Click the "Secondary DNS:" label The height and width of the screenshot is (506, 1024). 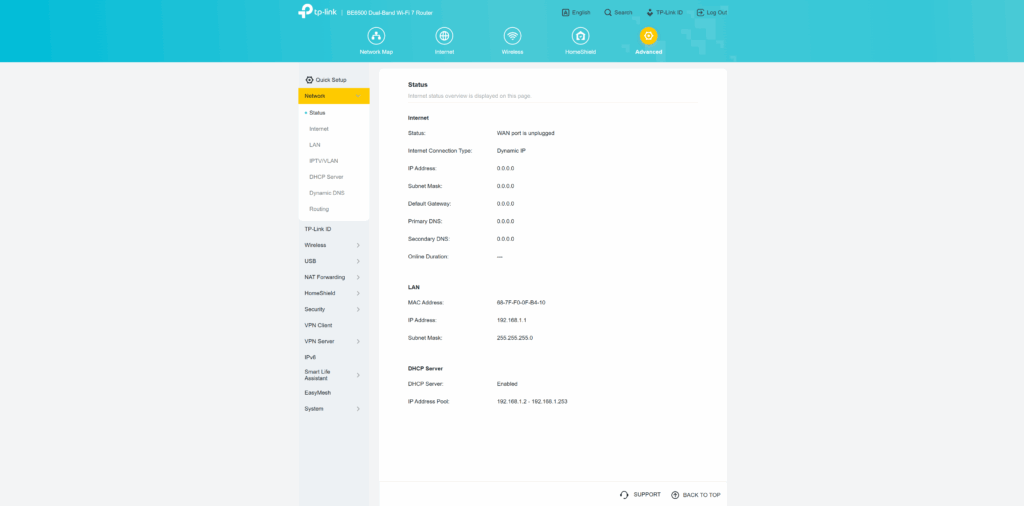tap(429, 239)
